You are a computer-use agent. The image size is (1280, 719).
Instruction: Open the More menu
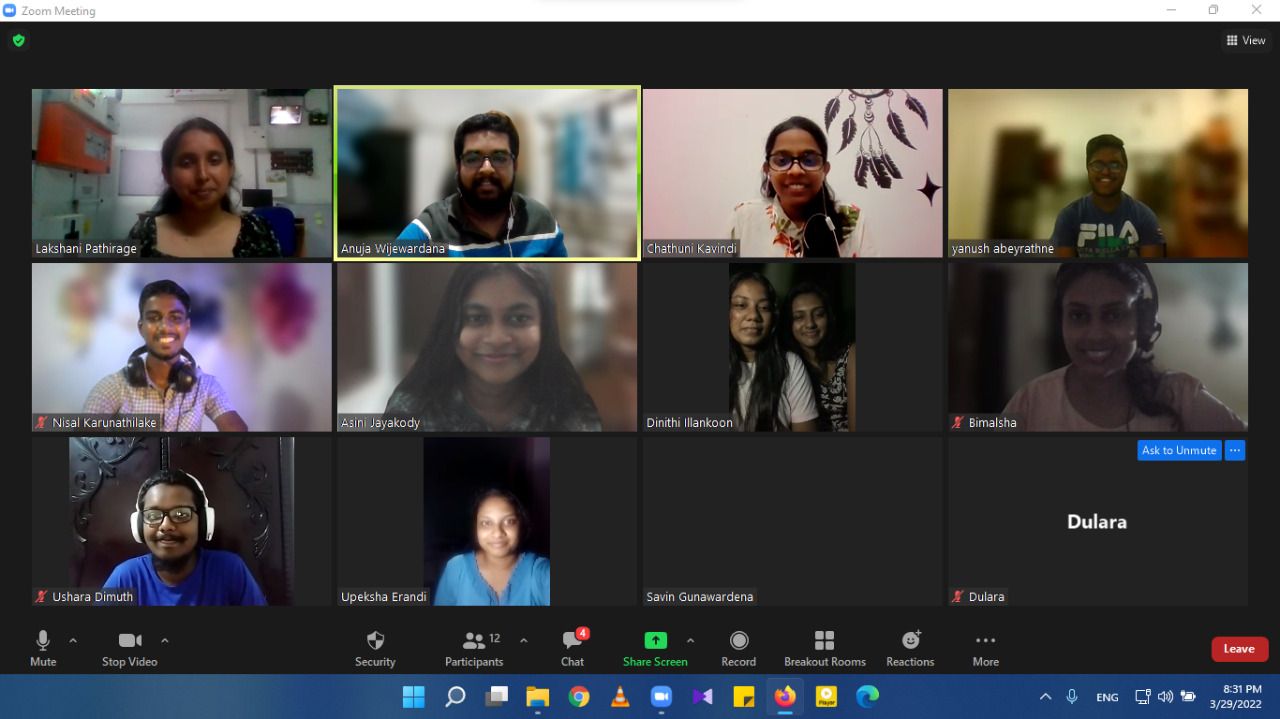[x=985, y=648]
